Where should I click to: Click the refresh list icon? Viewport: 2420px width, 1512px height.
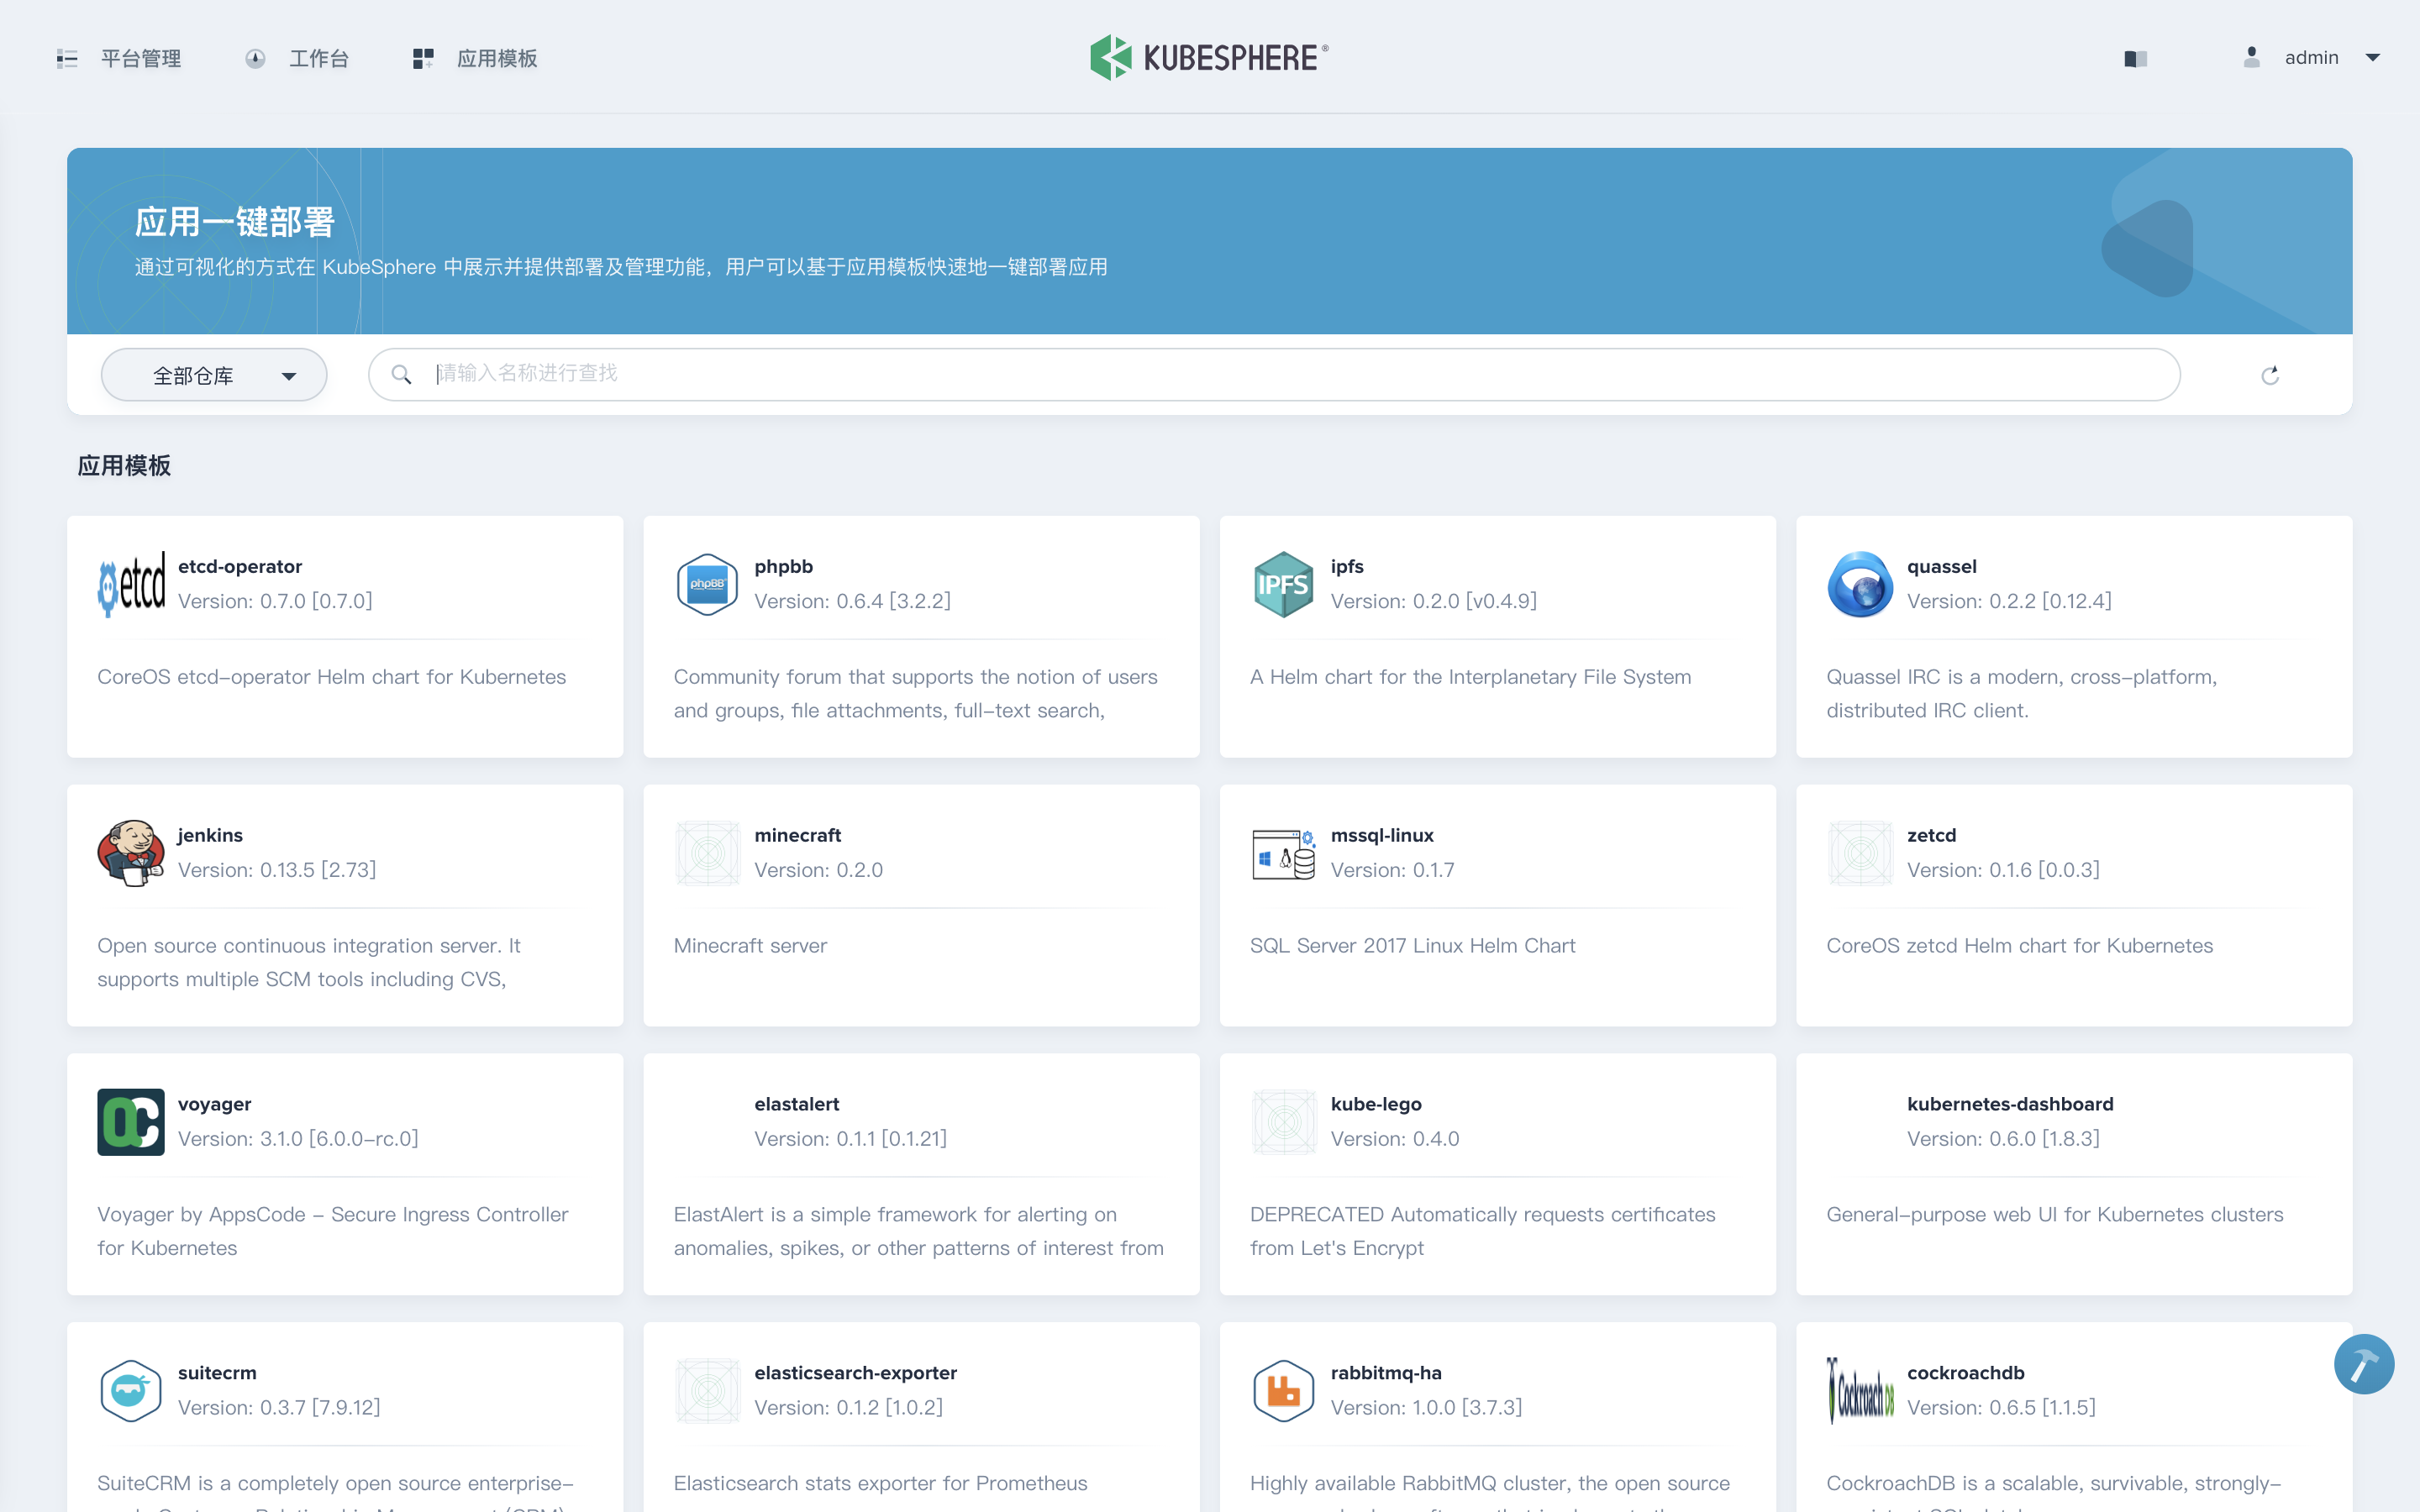(2270, 375)
